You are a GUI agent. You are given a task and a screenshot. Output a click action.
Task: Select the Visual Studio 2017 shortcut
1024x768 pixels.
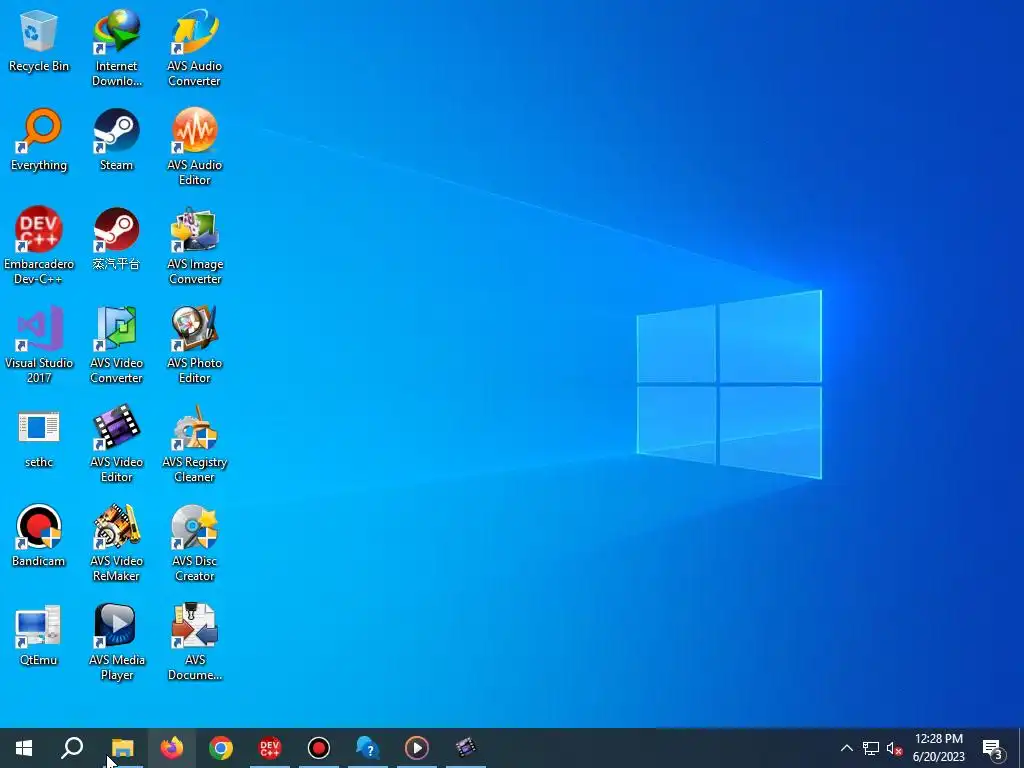point(39,345)
